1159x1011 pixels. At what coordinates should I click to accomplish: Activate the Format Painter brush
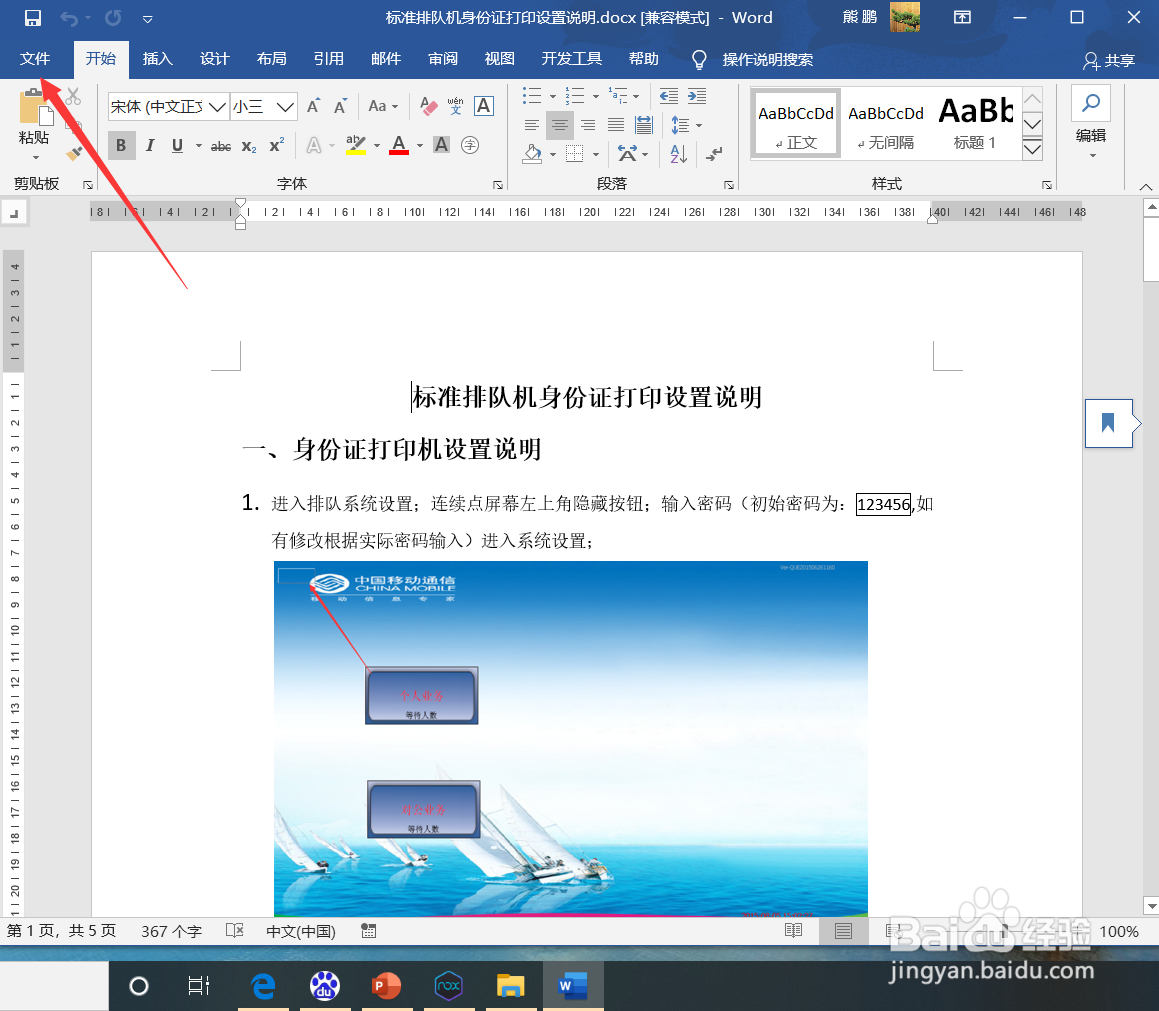[73, 153]
